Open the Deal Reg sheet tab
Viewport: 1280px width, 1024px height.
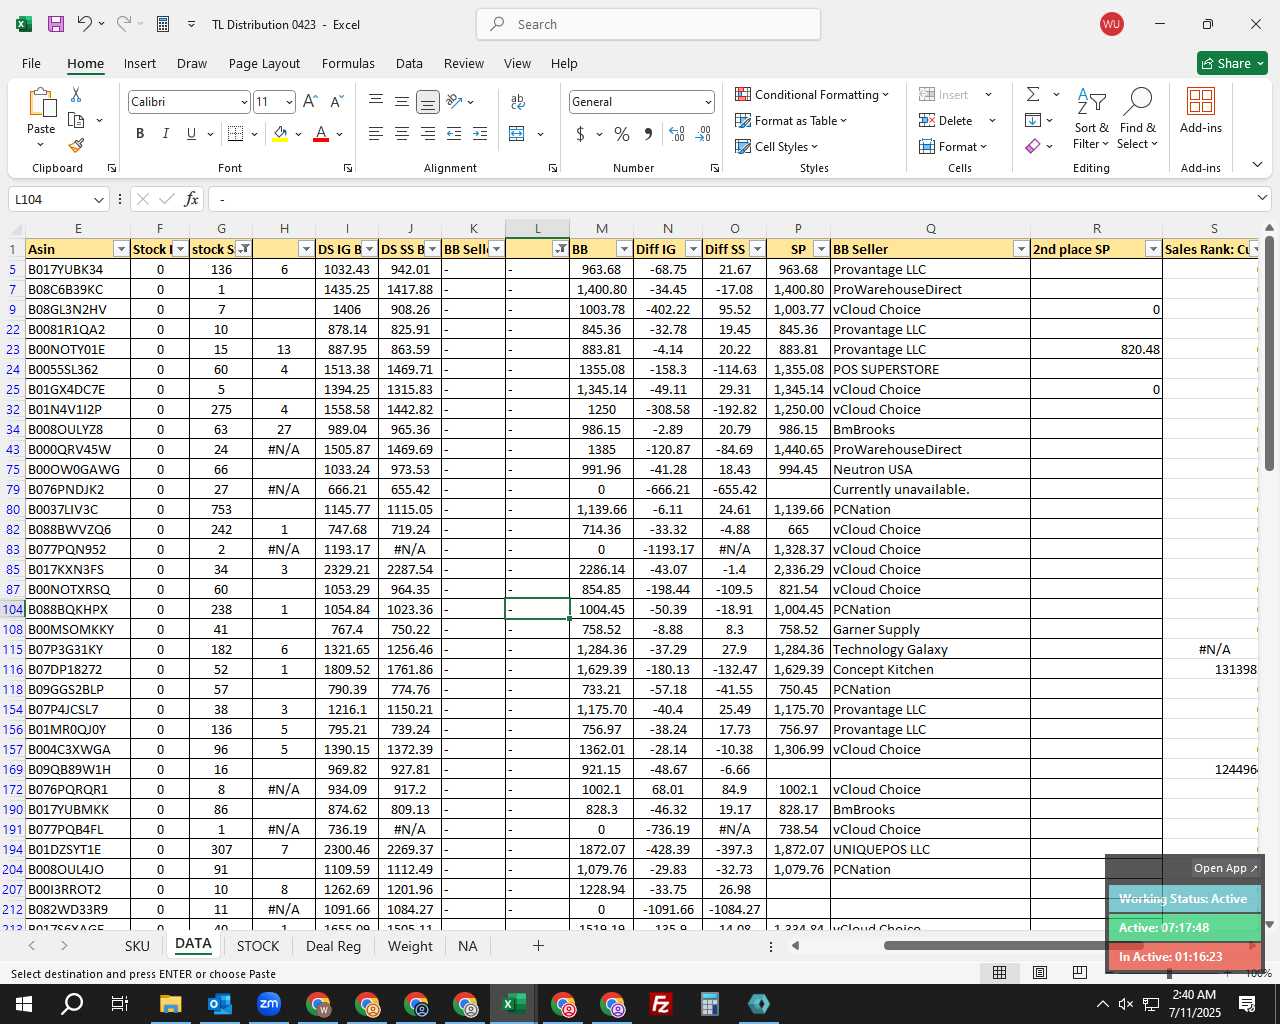333,946
